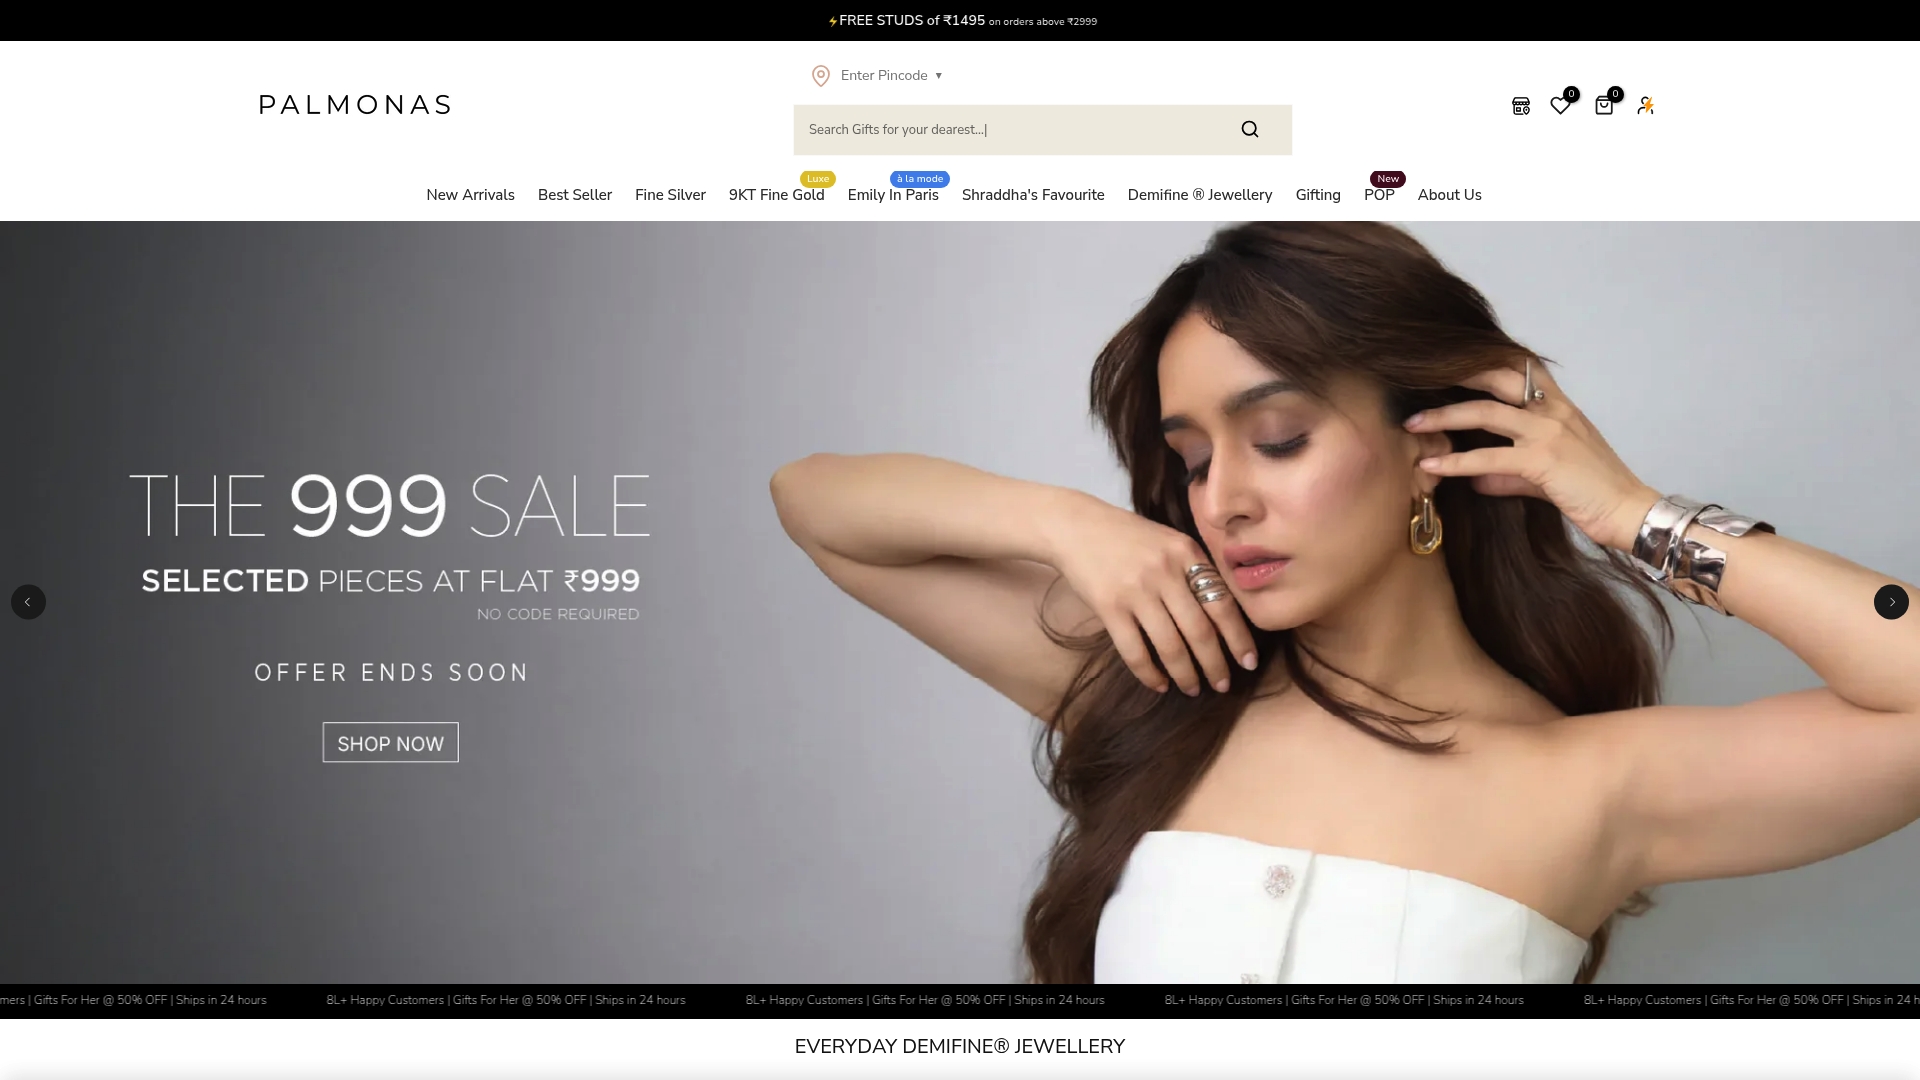This screenshot has width=1920, height=1080.
Task: Open Best Seller menu
Action: (575, 195)
